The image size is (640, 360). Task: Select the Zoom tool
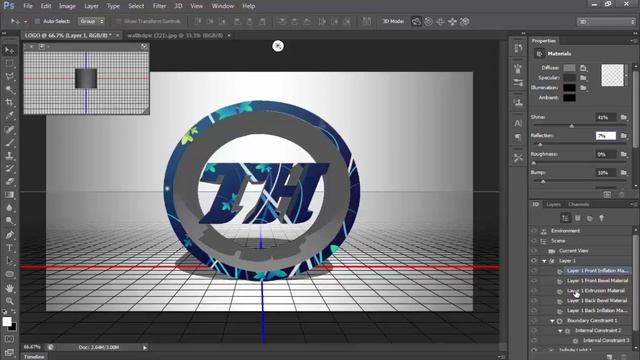point(9,301)
